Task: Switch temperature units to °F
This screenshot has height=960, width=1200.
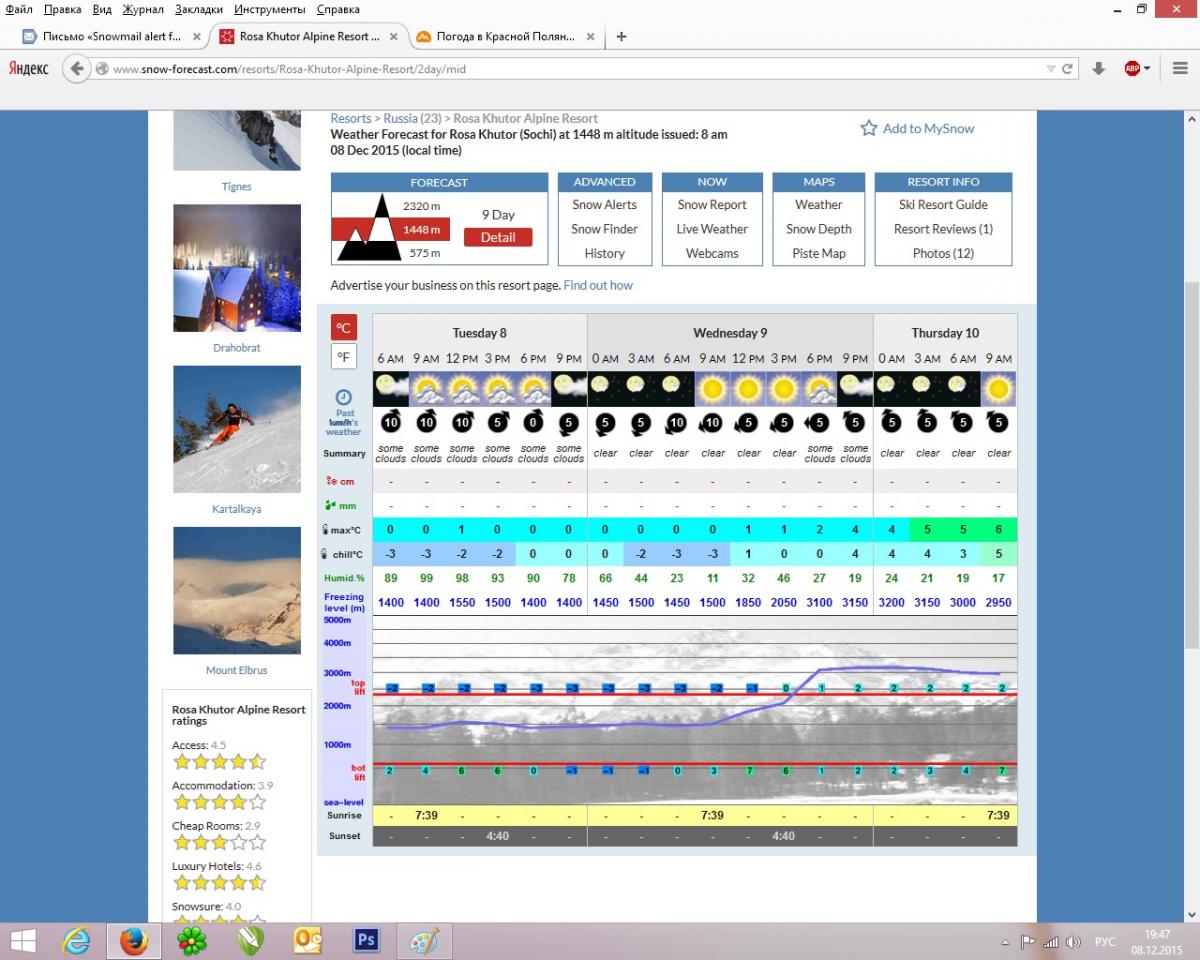Action: point(343,357)
